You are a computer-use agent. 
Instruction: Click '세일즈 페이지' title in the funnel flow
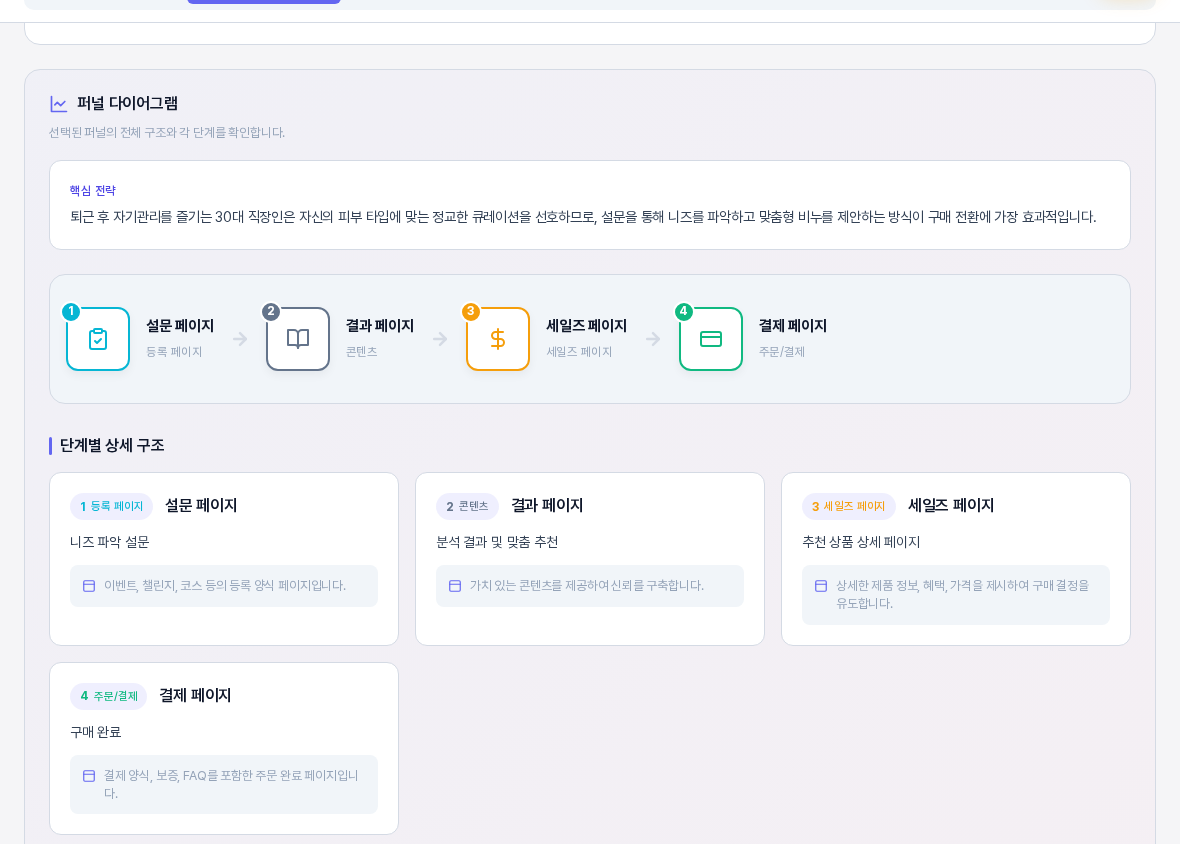(586, 326)
